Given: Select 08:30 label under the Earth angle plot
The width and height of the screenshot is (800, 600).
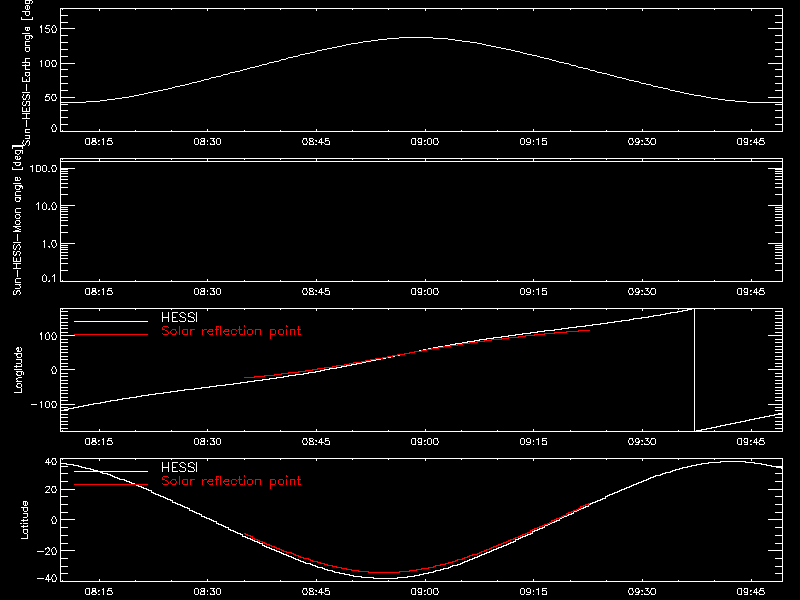Looking at the screenshot, I should pyautogui.click(x=207, y=142).
